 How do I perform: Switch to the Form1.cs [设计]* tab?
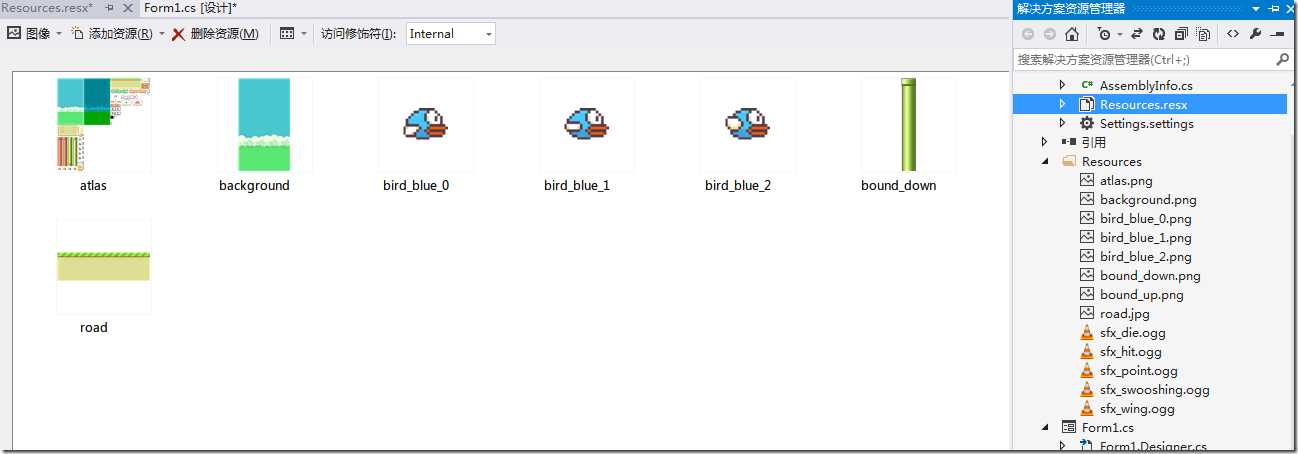pos(191,7)
